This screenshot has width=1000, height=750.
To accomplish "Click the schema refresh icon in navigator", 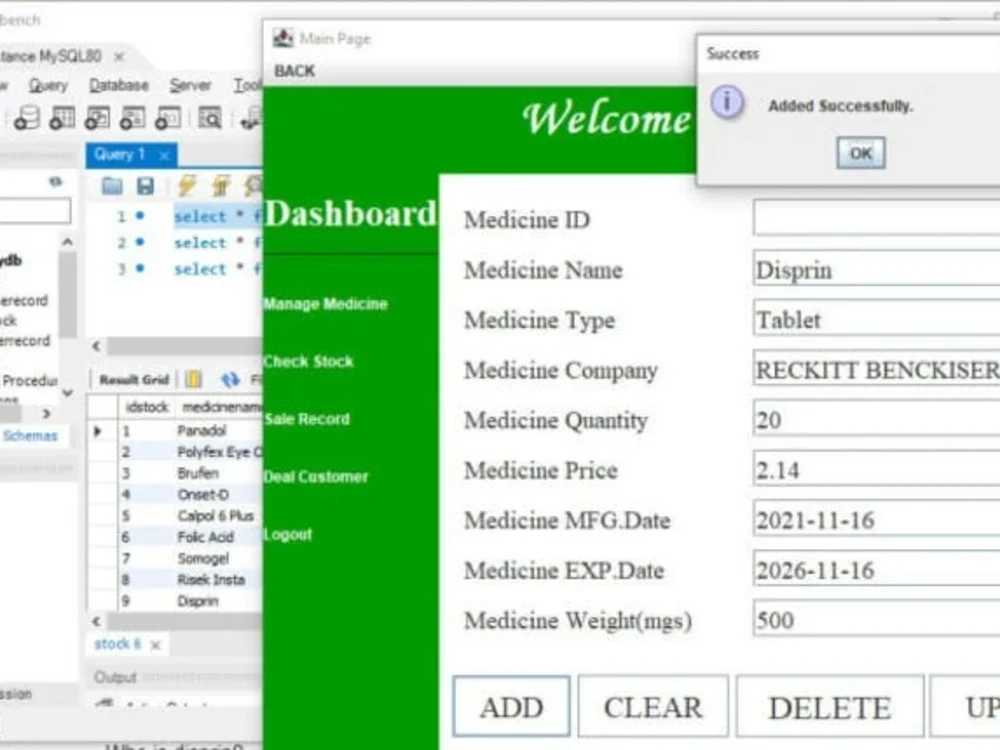I will [x=56, y=182].
